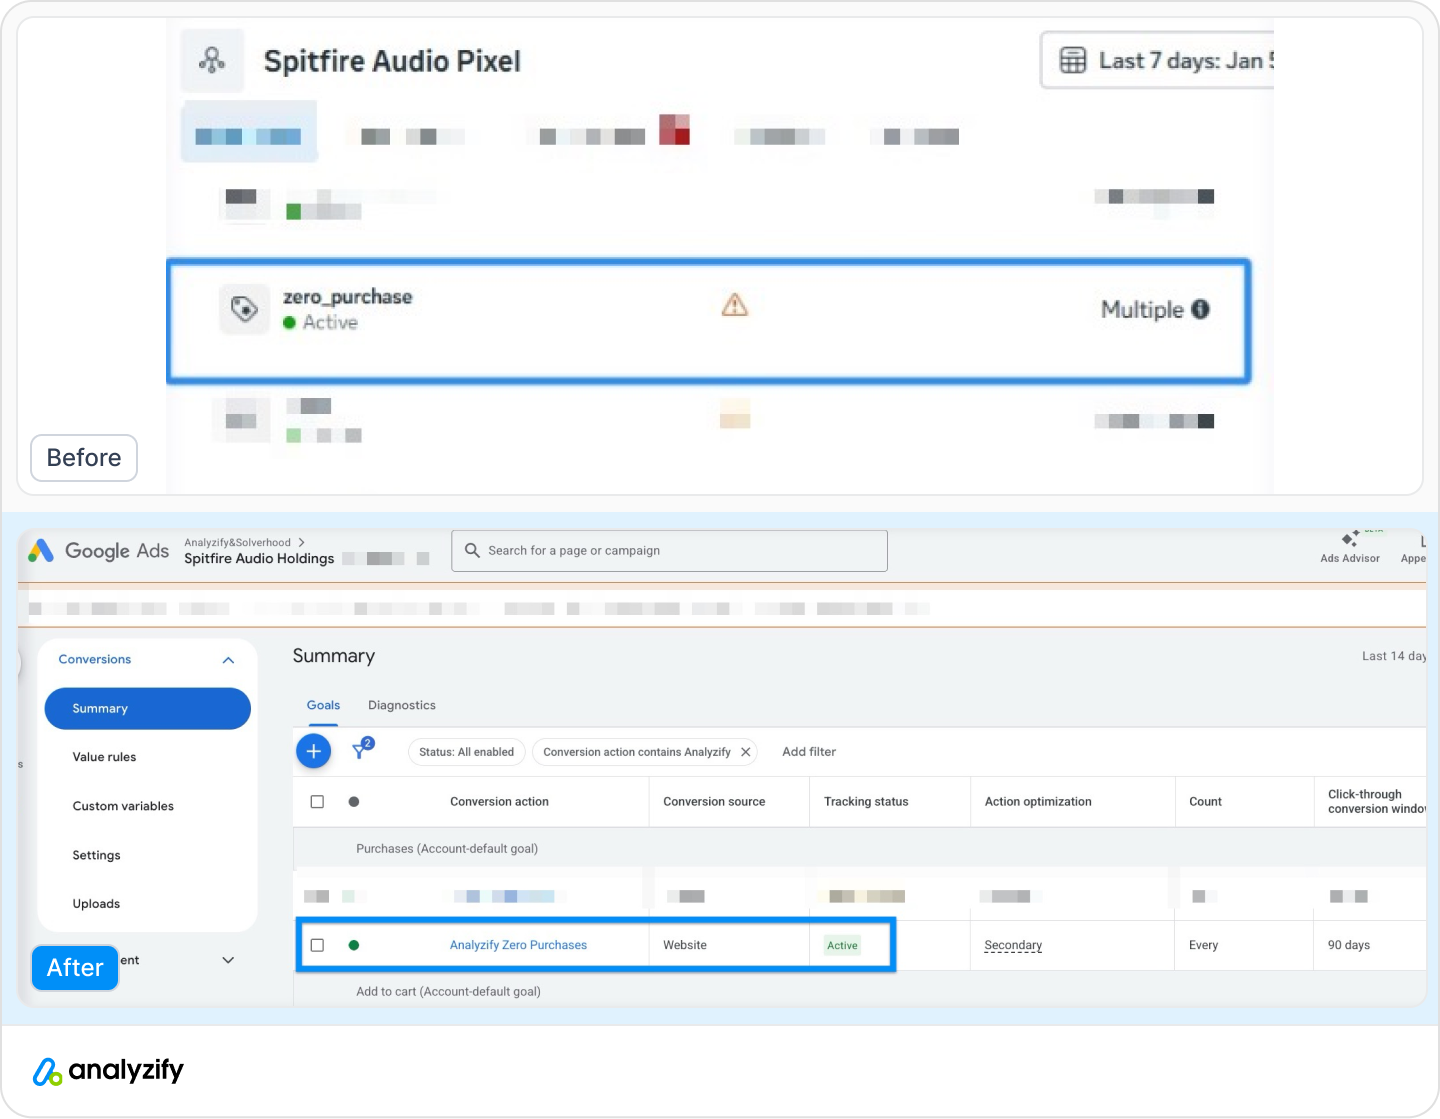Image resolution: width=1440 pixels, height=1119 pixels.
Task: Open the Analyzify Zero Purchases conversion action
Action: (518, 945)
